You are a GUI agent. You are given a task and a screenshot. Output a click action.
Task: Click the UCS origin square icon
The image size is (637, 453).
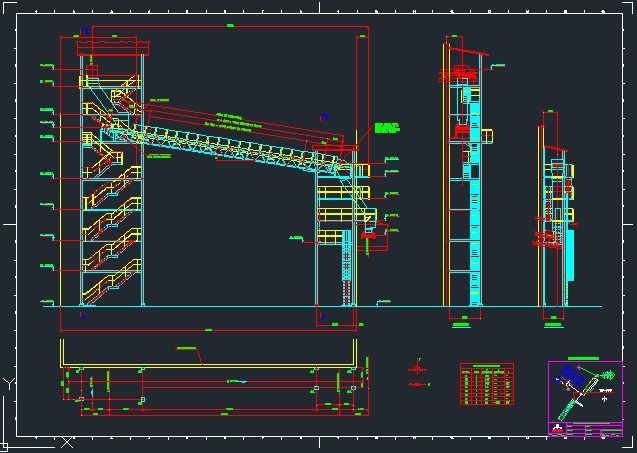3,447
